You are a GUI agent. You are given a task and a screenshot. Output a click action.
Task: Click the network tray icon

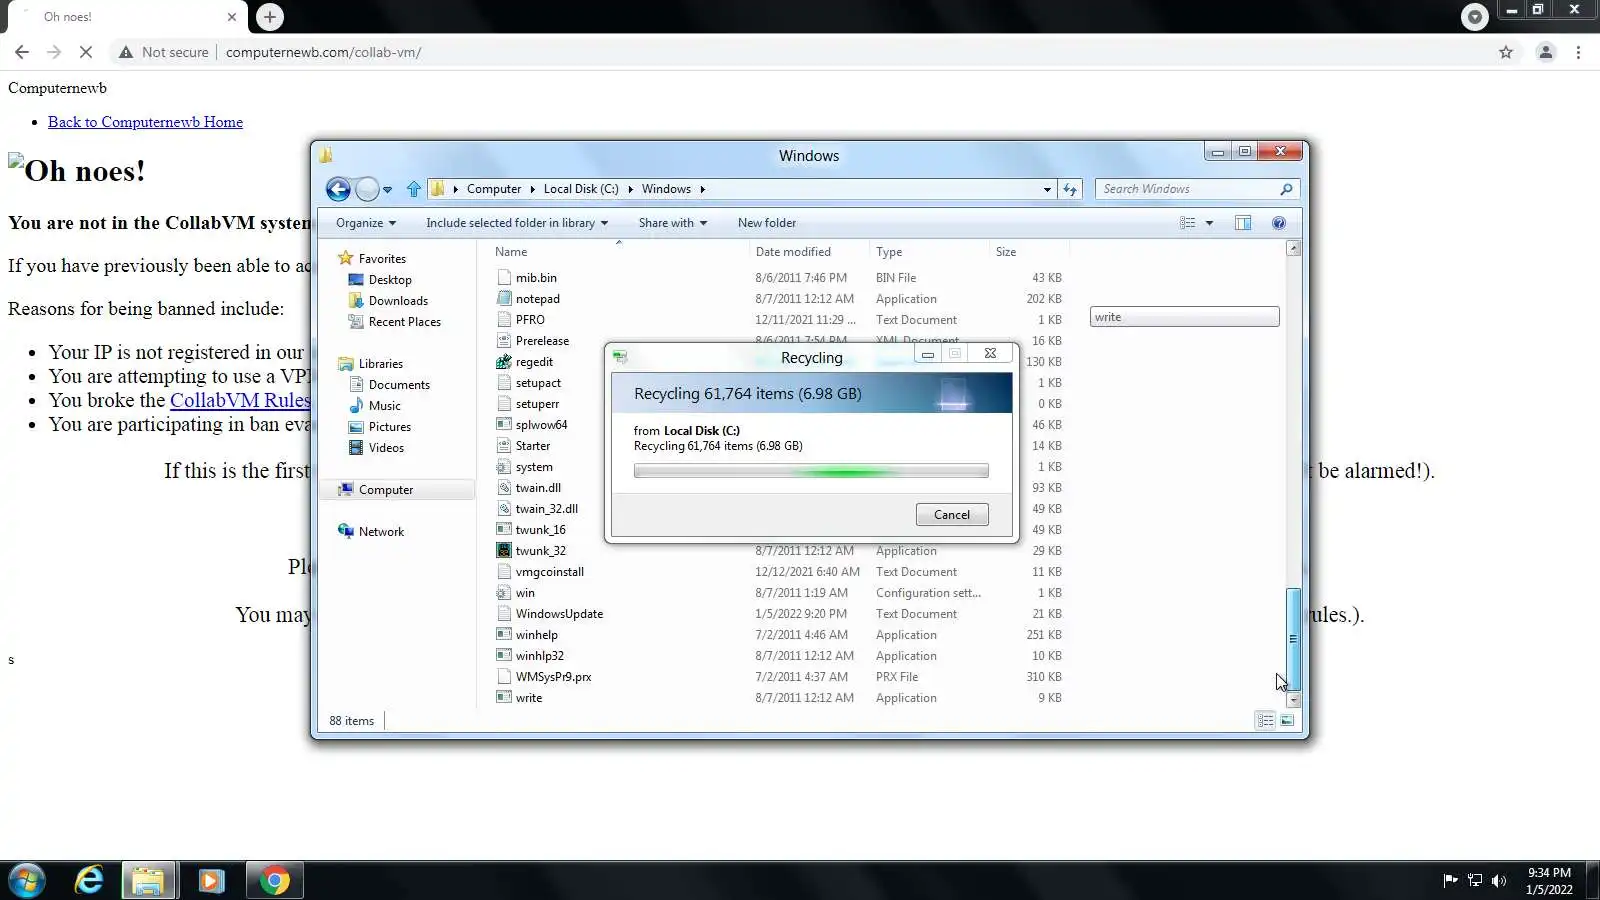click(1474, 881)
